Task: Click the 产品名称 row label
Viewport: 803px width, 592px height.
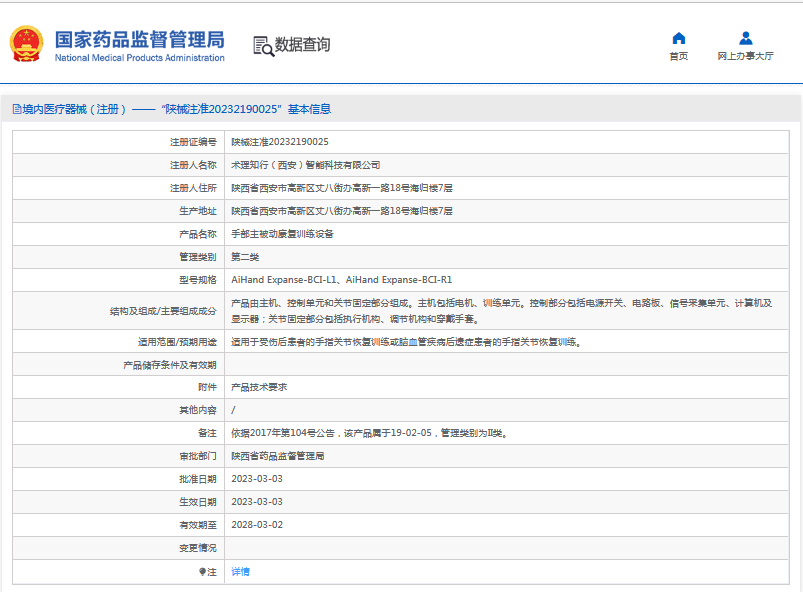Action: coord(198,234)
